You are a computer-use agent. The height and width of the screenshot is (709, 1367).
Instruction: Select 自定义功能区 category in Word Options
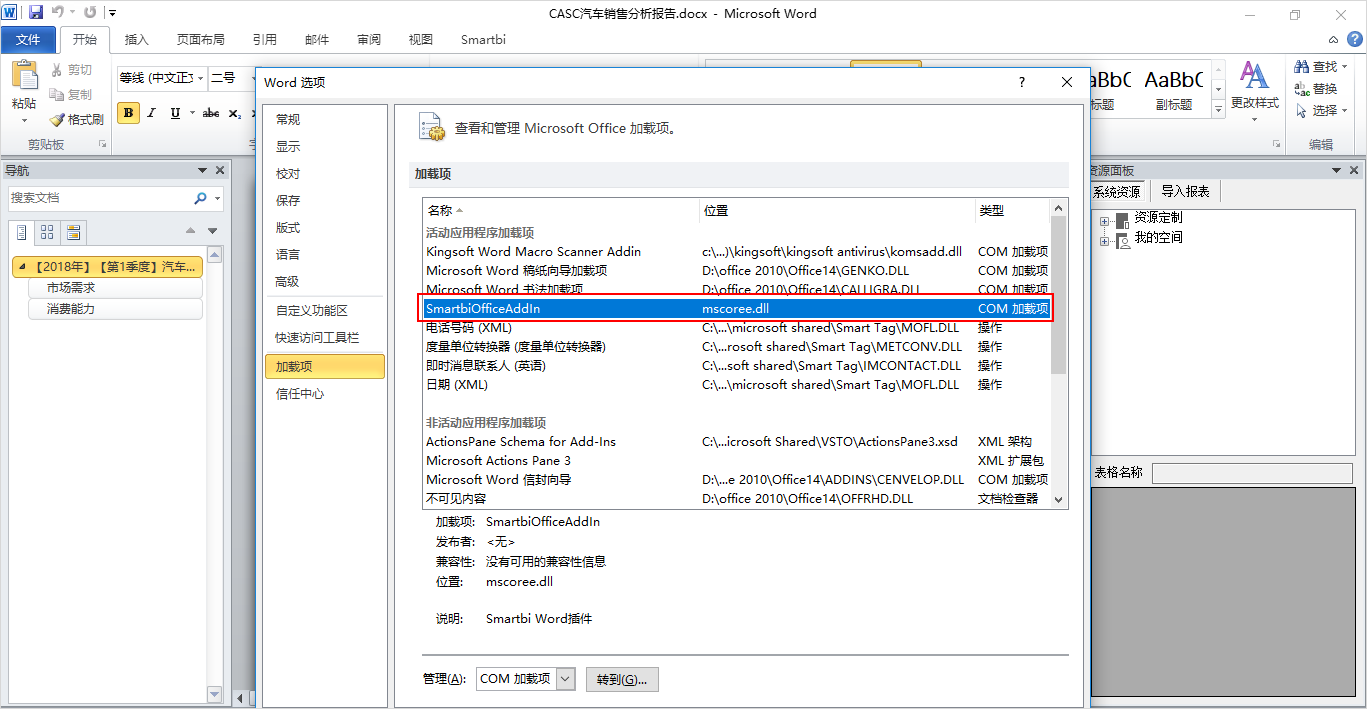(x=324, y=311)
